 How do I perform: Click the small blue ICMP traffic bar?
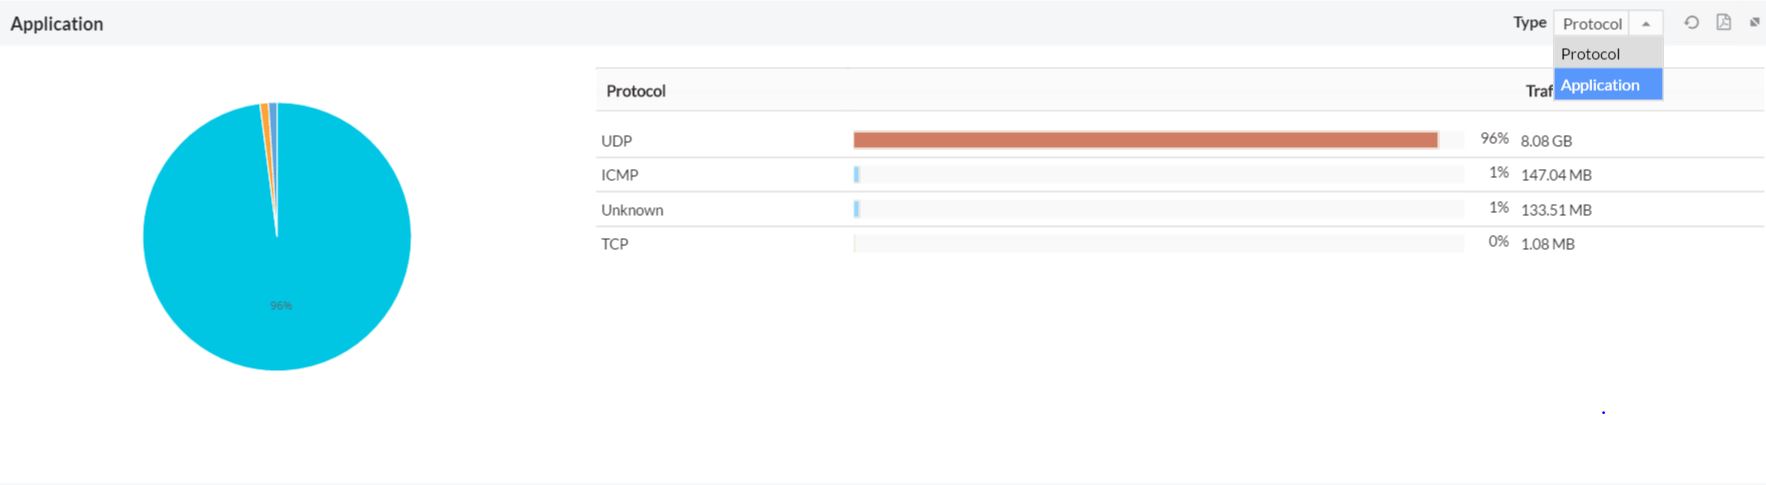coord(857,175)
